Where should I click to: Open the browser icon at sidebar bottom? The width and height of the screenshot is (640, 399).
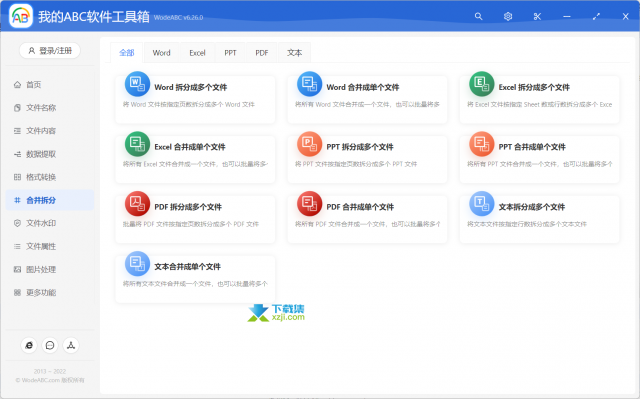click(x=29, y=346)
